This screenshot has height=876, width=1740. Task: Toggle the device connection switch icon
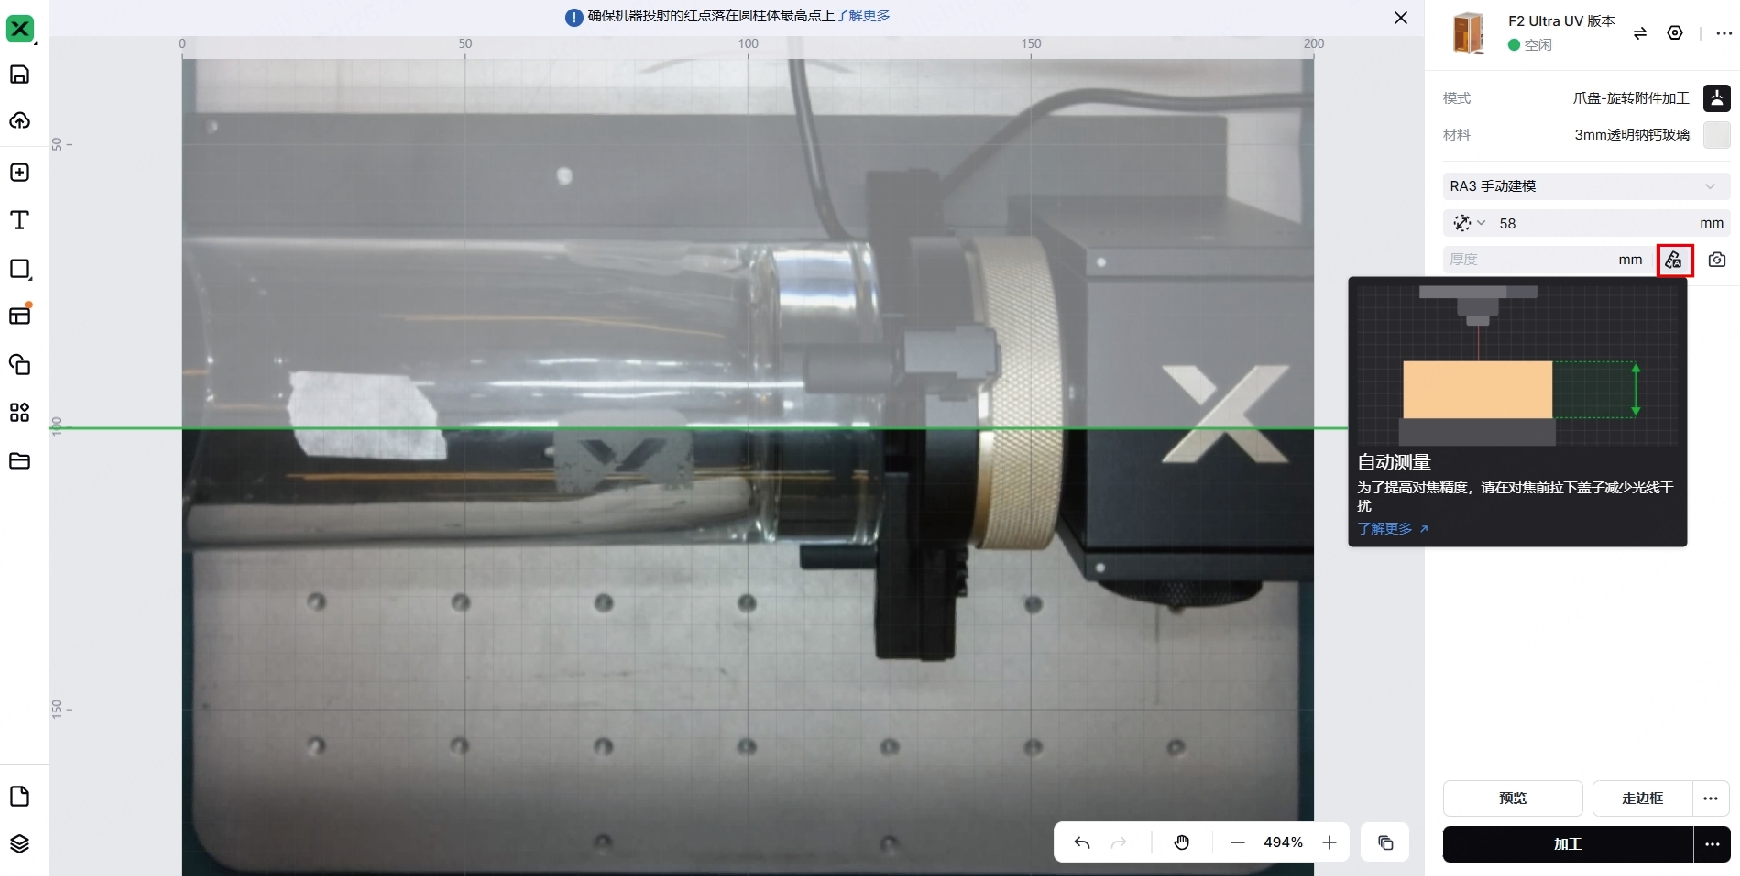click(1640, 34)
